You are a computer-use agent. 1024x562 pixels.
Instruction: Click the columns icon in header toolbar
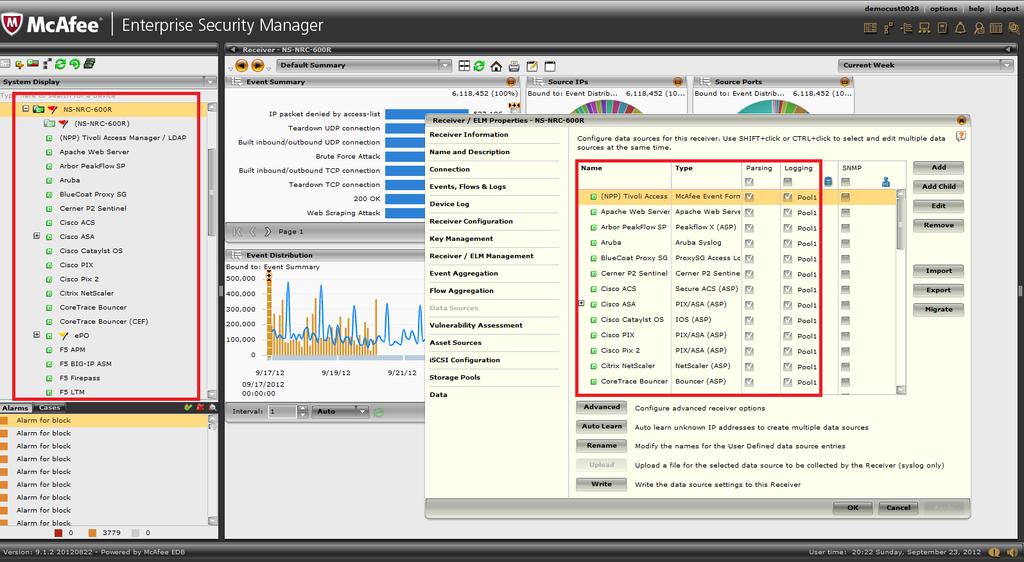click(x=996, y=27)
